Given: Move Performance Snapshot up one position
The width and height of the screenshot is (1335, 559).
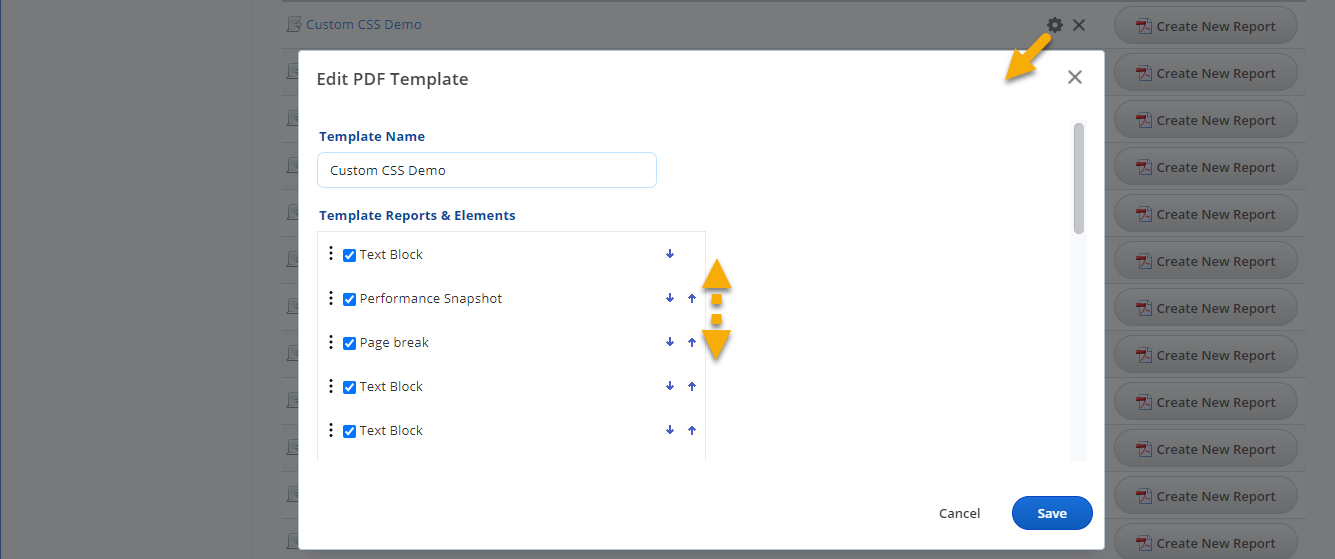Looking at the screenshot, I should coord(692,298).
